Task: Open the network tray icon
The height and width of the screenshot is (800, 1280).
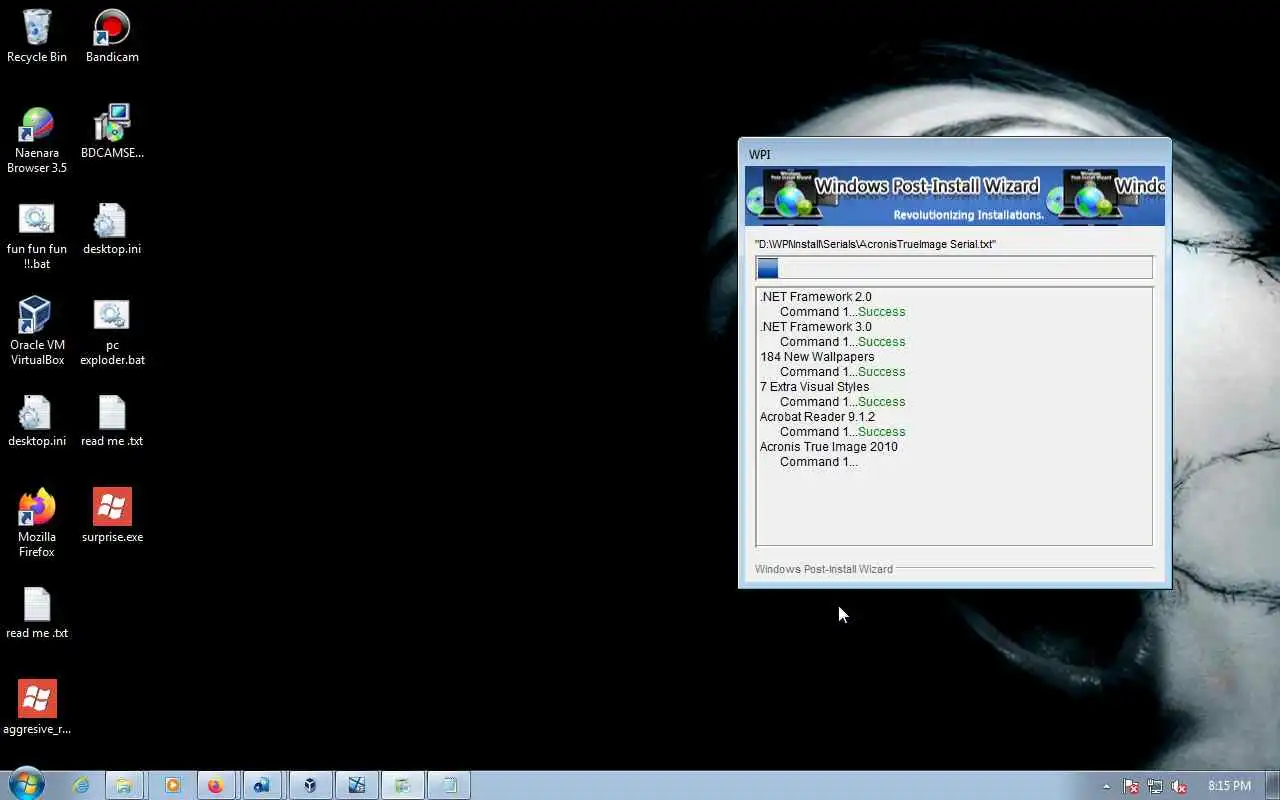Action: pos(1155,786)
